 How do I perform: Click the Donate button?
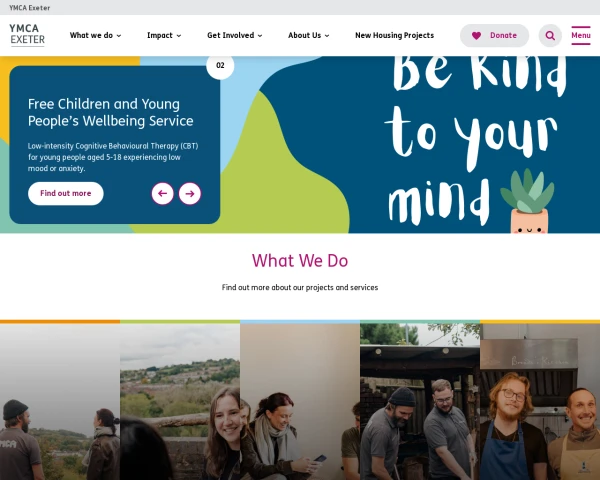pyautogui.click(x=494, y=36)
